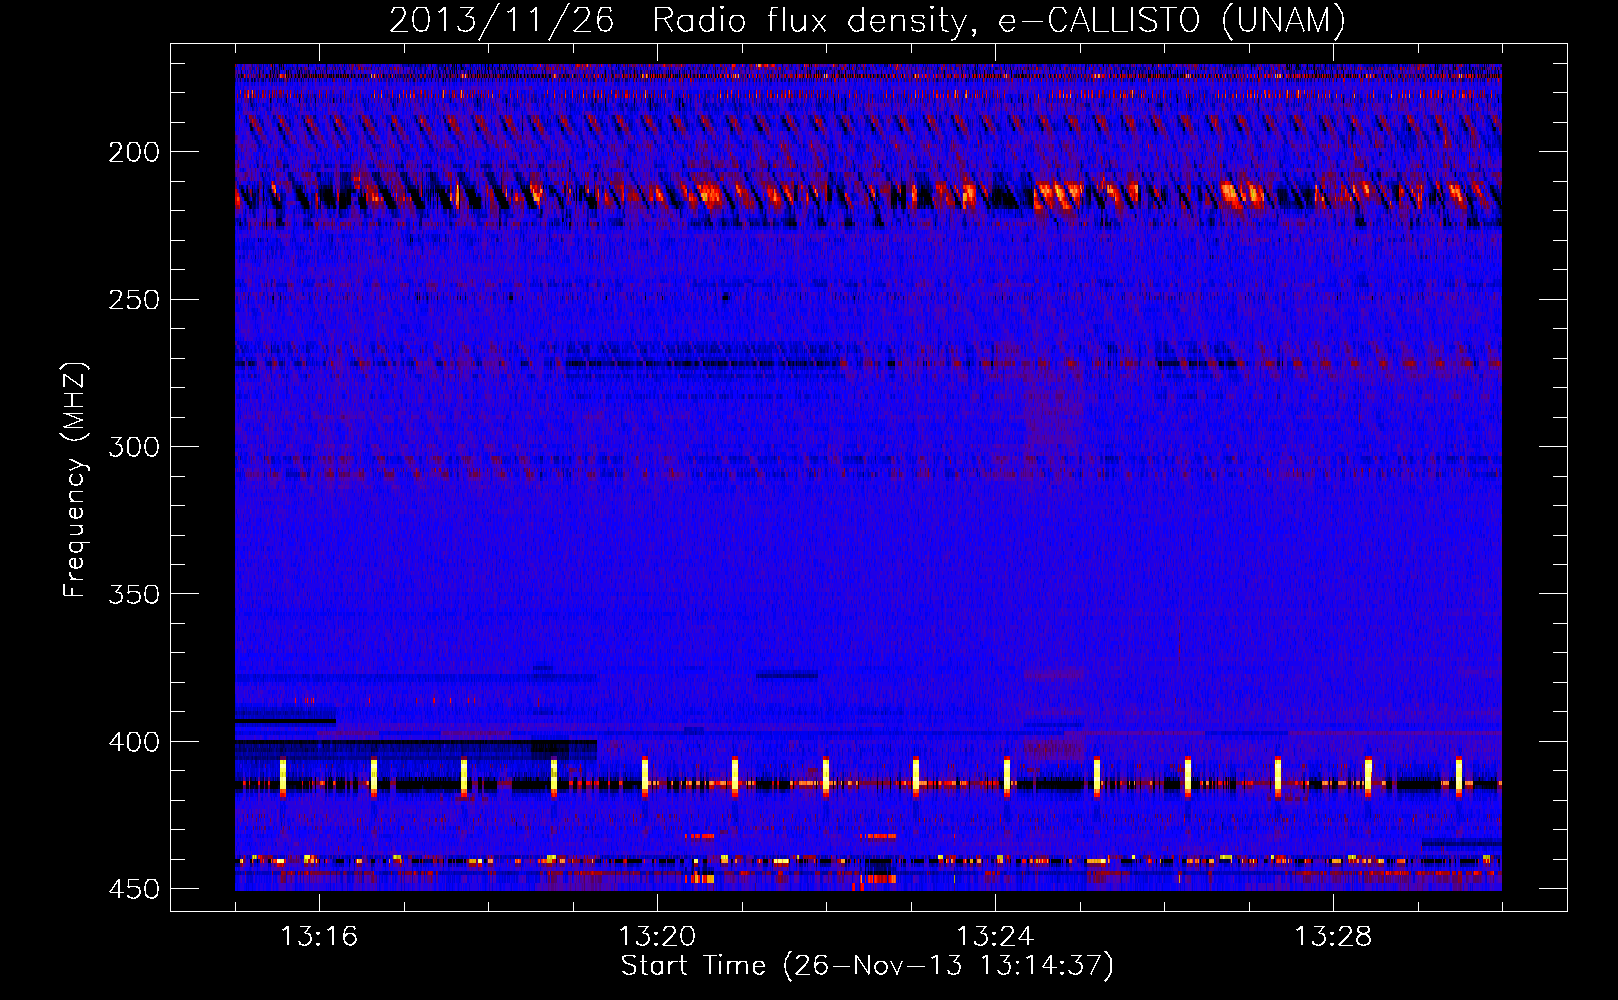Click the 13:20 time tick label

pyautogui.click(x=657, y=937)
